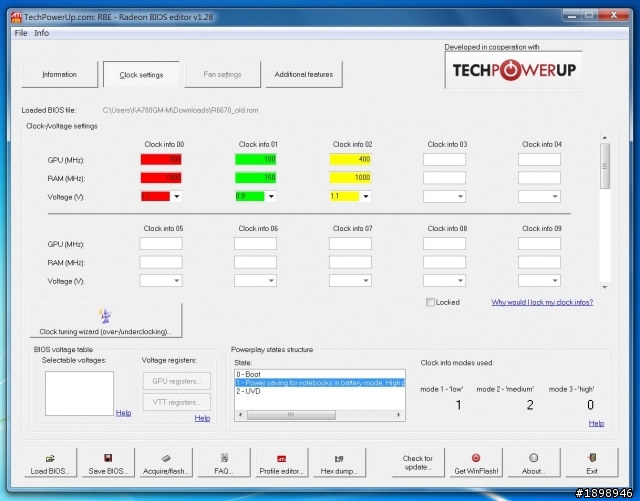The width and height of the screenshot is (640, 501).
Task: Click the State list horizontal scrollbar thumb
Action: pyautogui.click(x=291, y=415)
